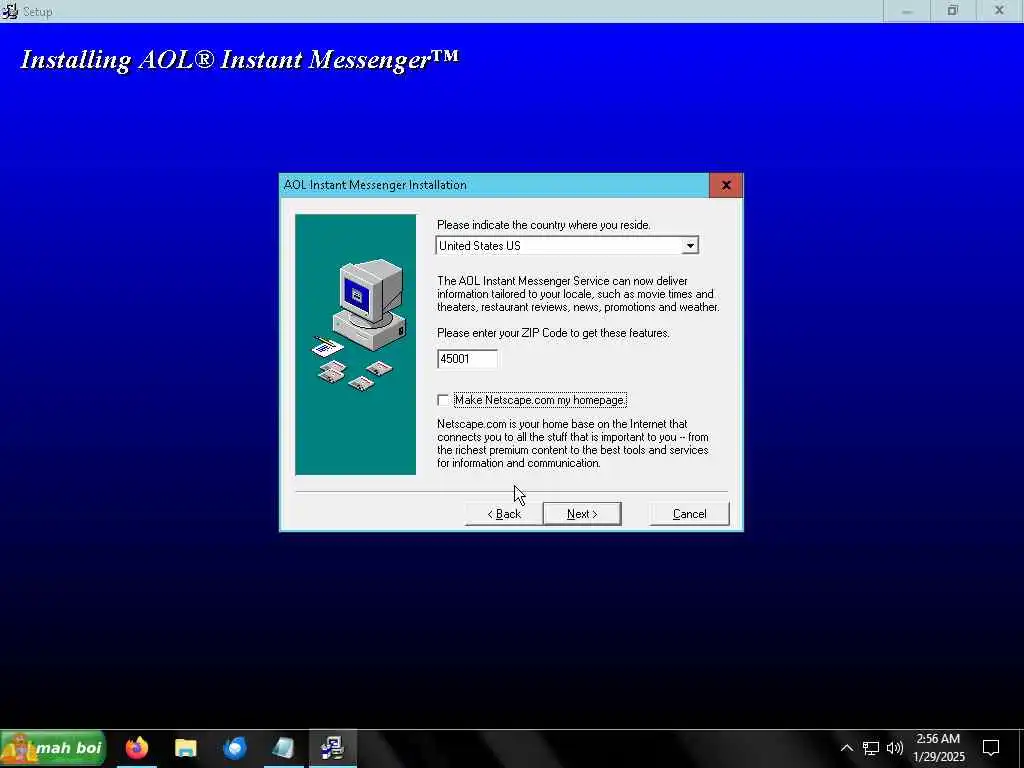Open the notification center icon

click(991, 748)
